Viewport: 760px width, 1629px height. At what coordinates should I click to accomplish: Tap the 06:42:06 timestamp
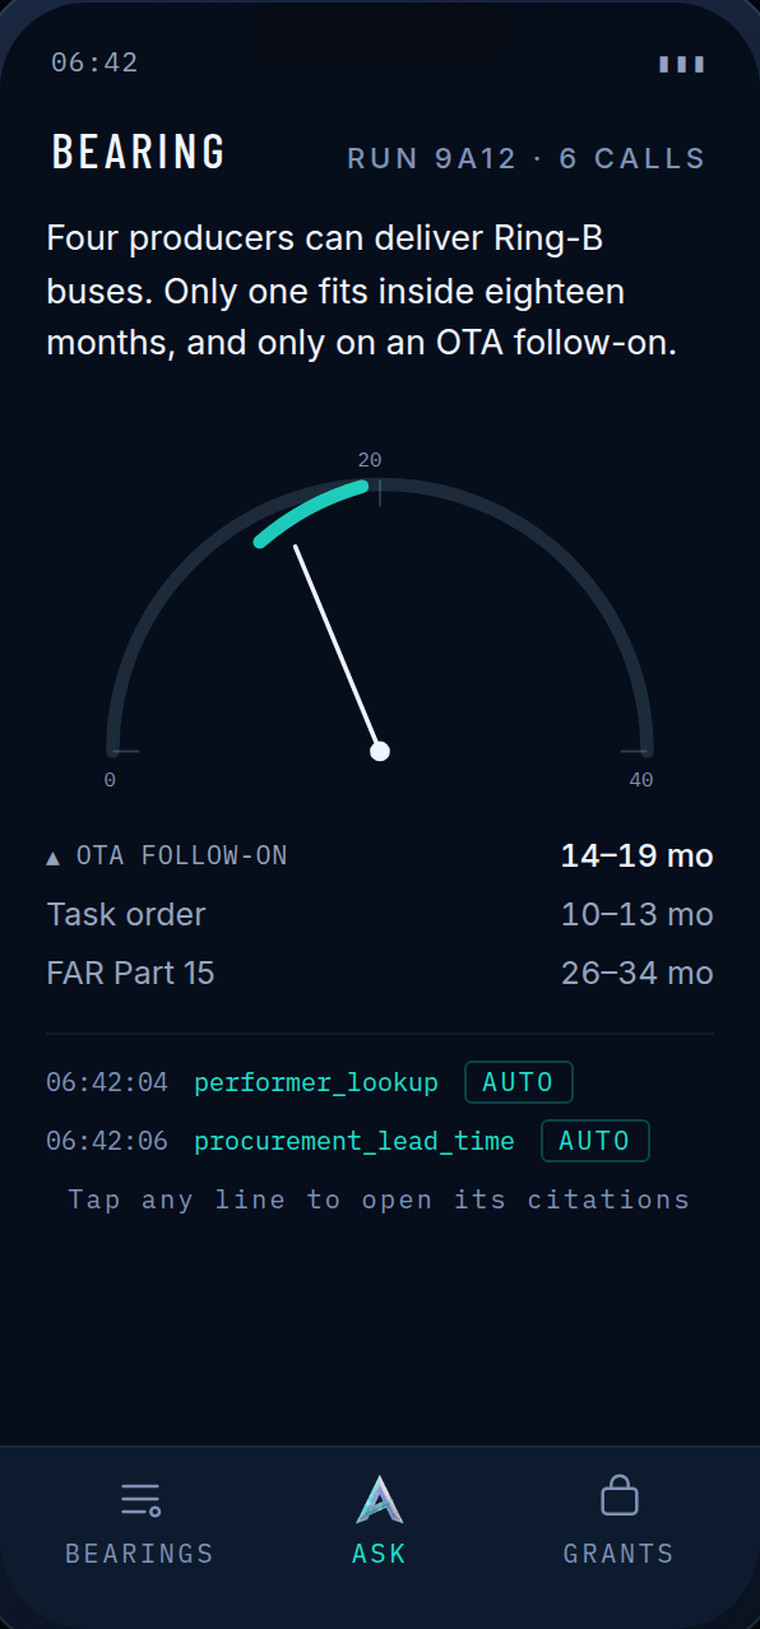point(107,1141)
